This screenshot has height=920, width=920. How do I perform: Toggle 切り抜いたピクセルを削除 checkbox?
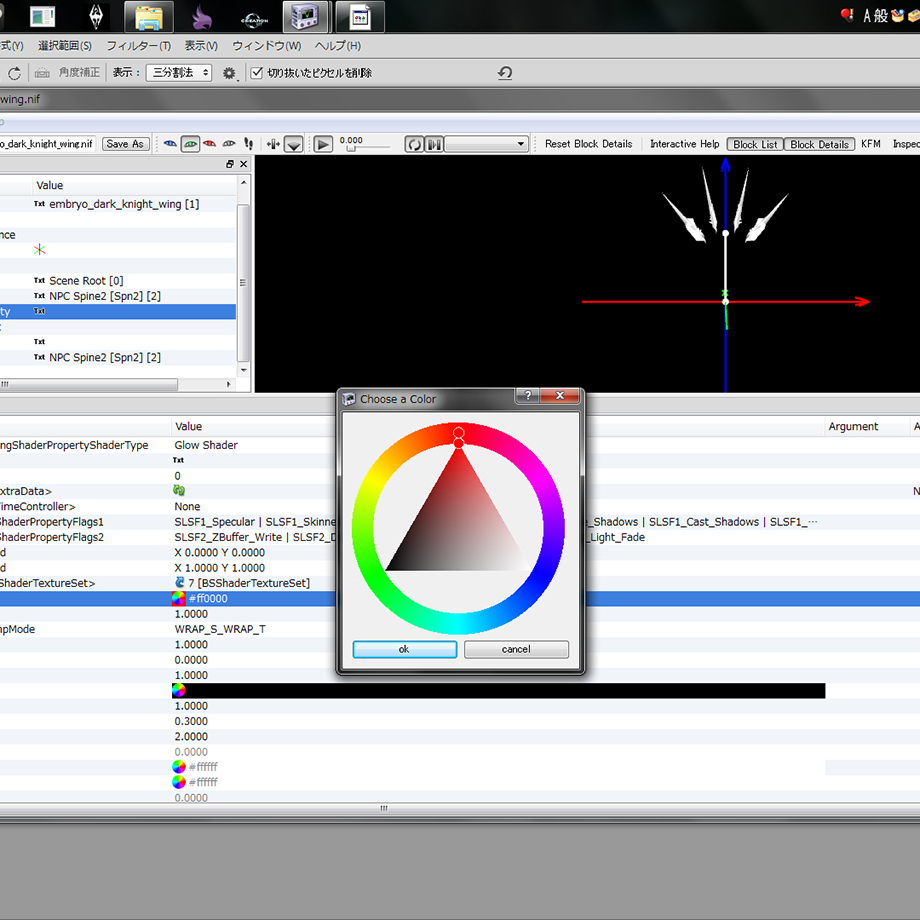[256, 73]
